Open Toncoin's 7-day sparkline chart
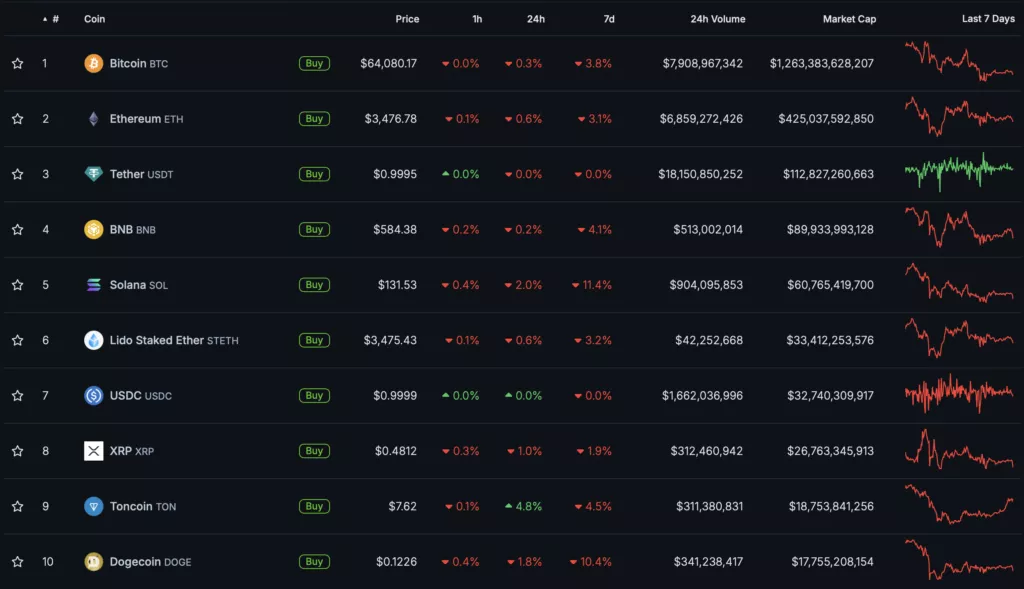The height and width of the screenshot is (589, 1024). point(959,504)
